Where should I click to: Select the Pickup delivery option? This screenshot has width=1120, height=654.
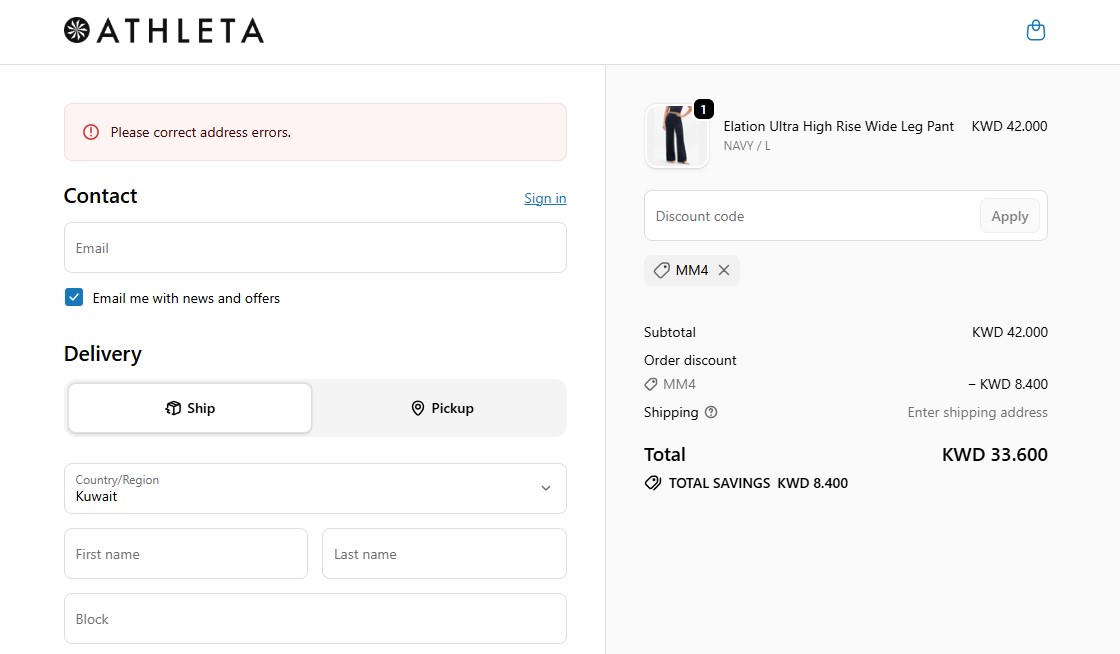(x=442, y=408)
